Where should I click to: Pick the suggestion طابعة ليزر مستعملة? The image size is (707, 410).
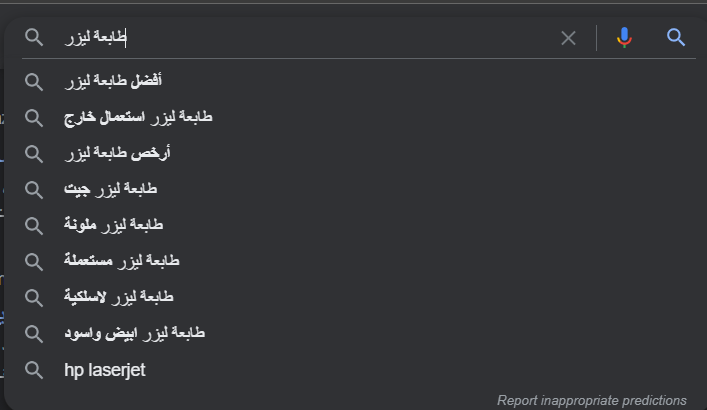point(121,261)
